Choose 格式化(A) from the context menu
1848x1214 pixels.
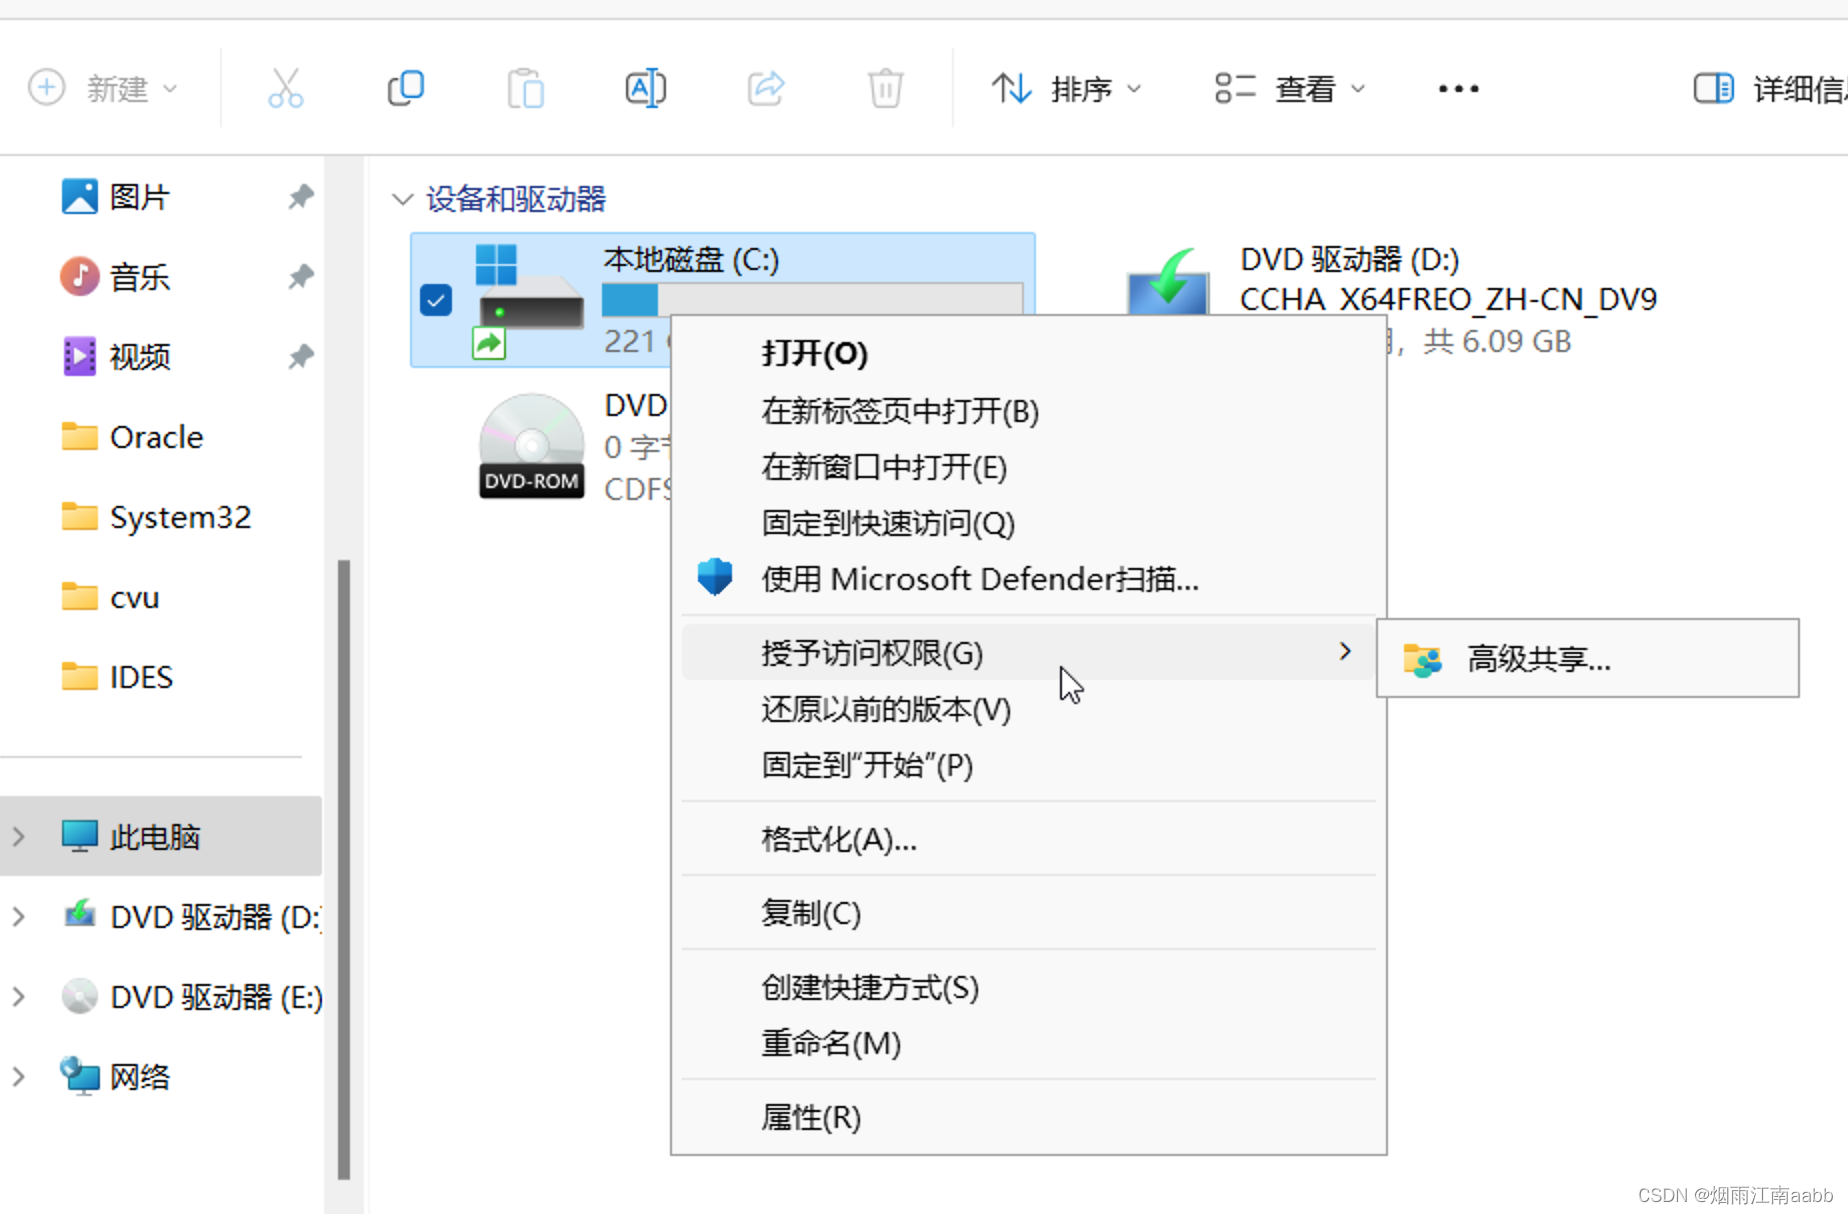point(838,840)
